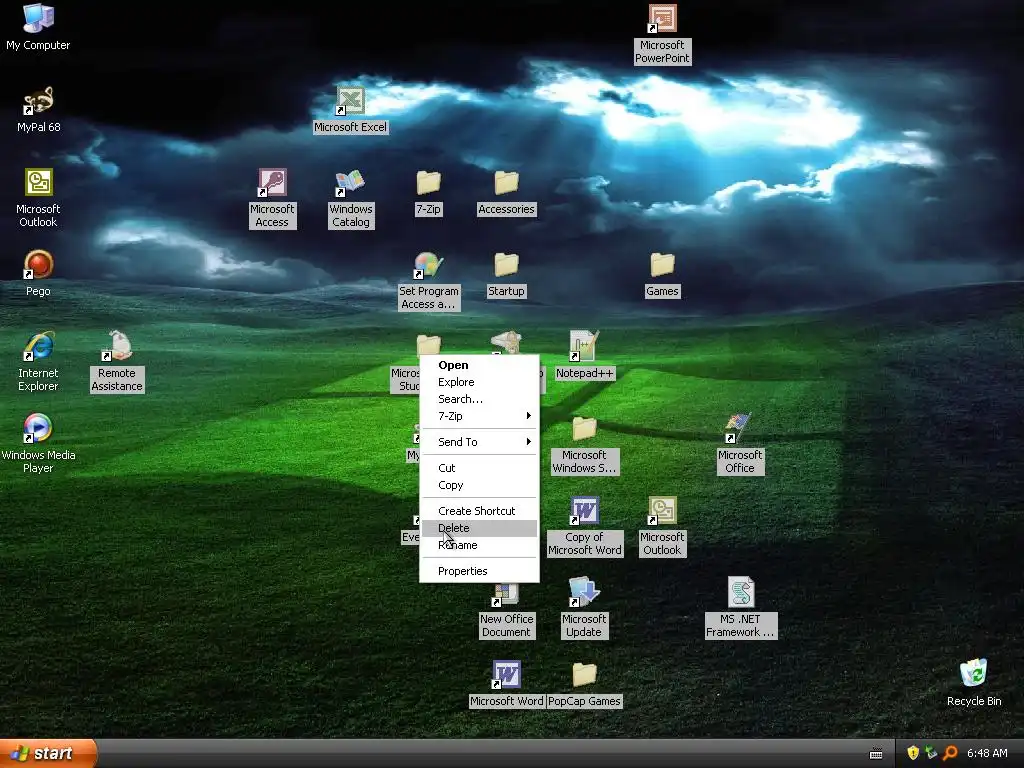Click the on-screen keyboard taskbar icon
This screenshot has height=768, width=1024.
876,754
